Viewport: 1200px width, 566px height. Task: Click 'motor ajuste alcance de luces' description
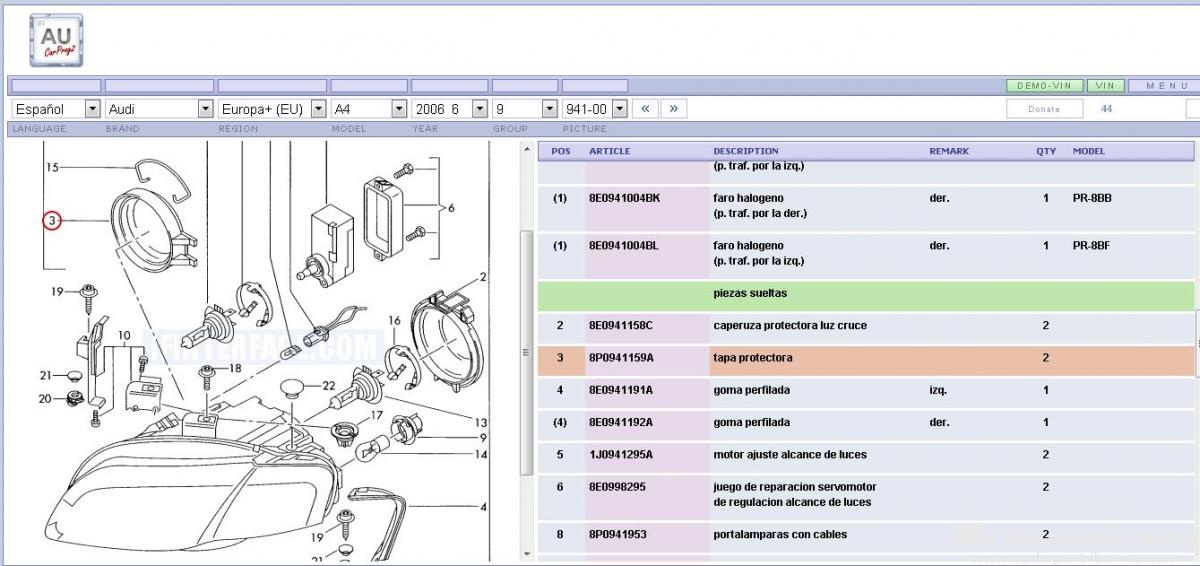coord(790,454)
